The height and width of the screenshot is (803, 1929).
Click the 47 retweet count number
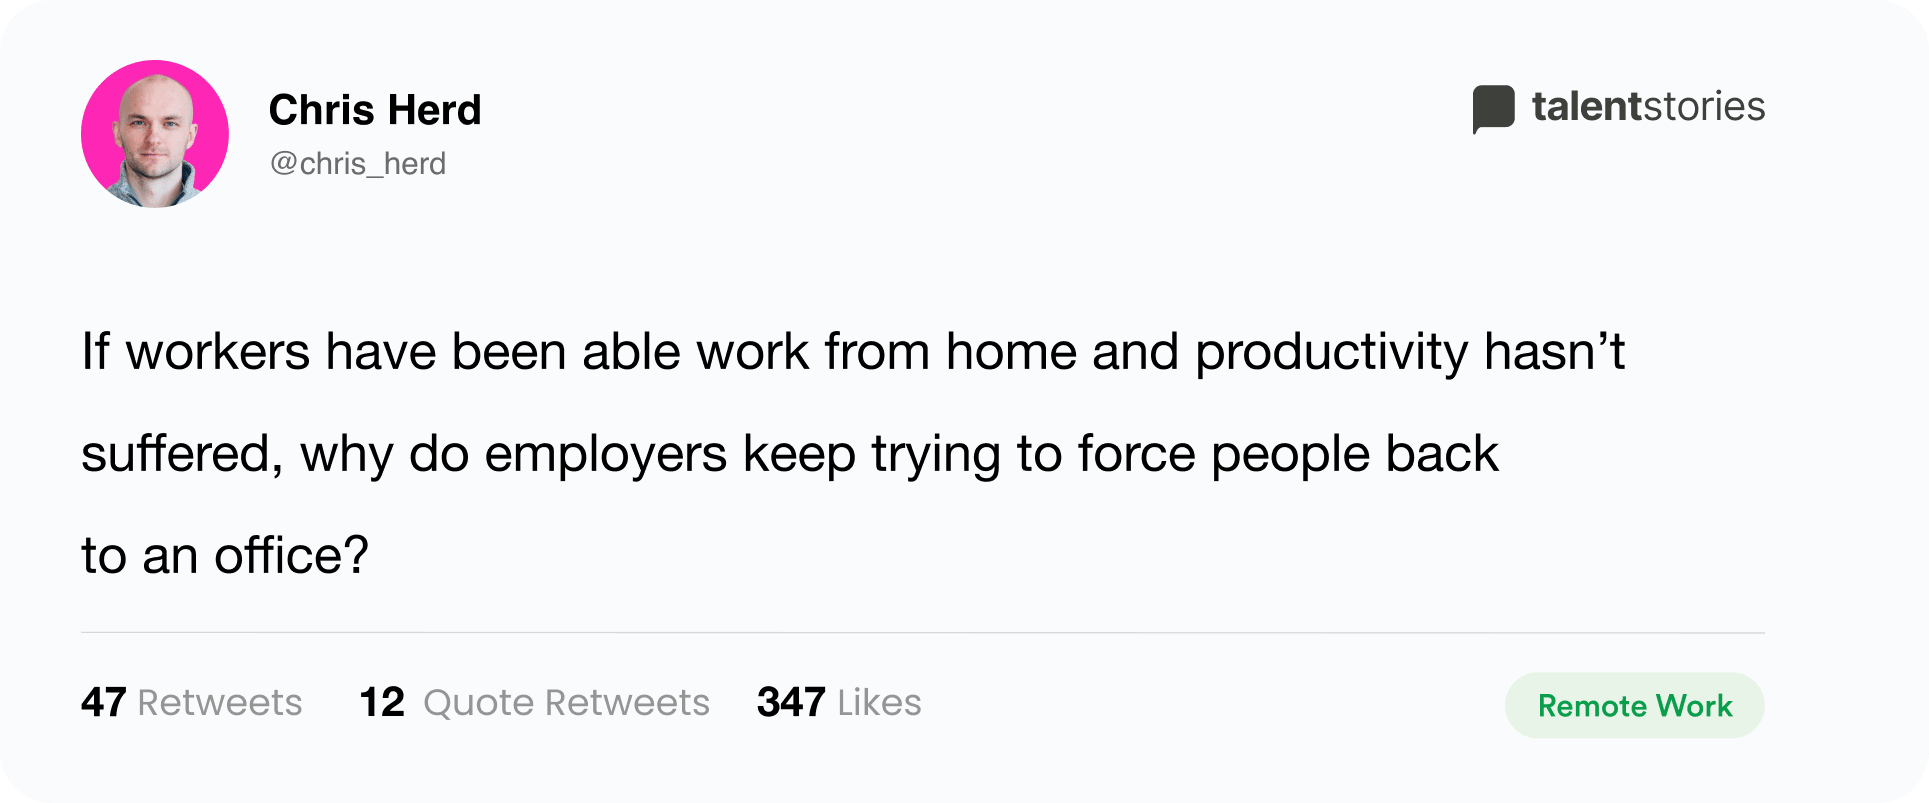pyautogui.click(x=103, y=702)
